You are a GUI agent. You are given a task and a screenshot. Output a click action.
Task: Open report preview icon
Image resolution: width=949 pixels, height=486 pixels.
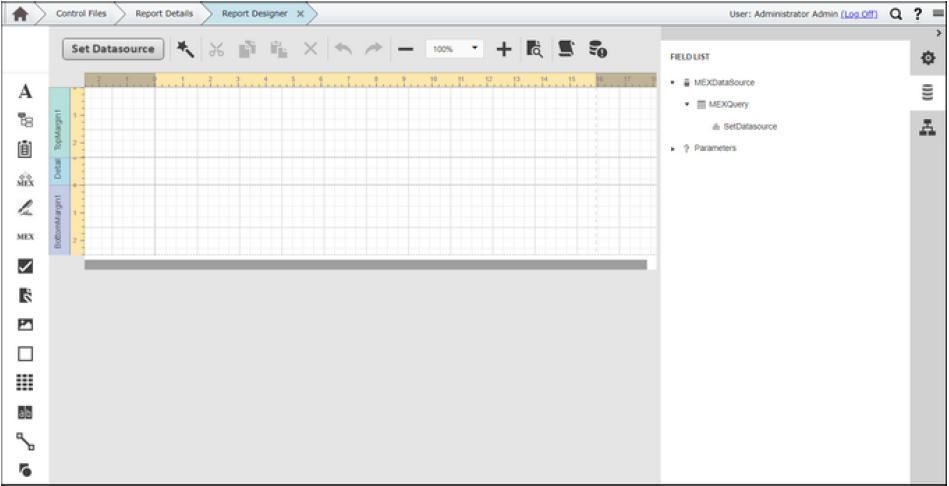[534, 50]
